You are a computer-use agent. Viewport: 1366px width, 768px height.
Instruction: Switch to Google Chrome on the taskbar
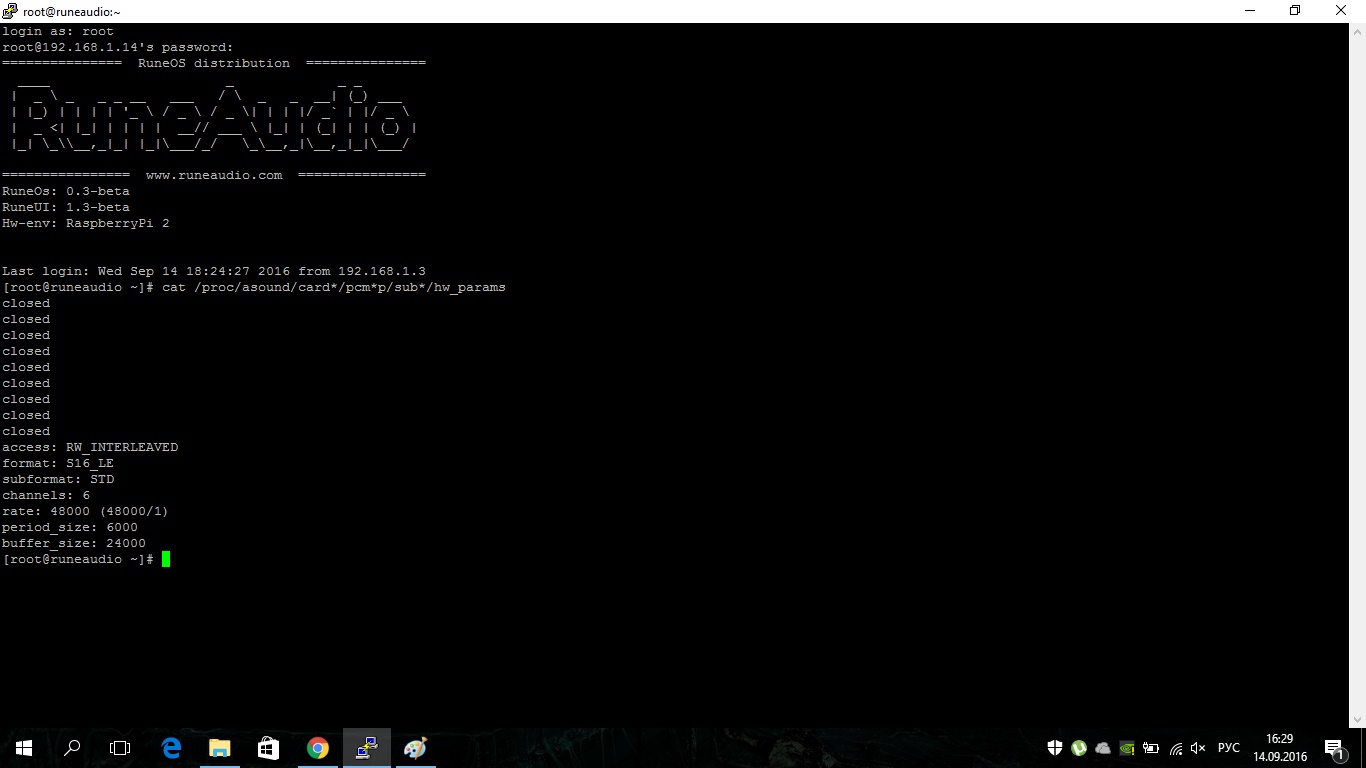tap(317, 748)
